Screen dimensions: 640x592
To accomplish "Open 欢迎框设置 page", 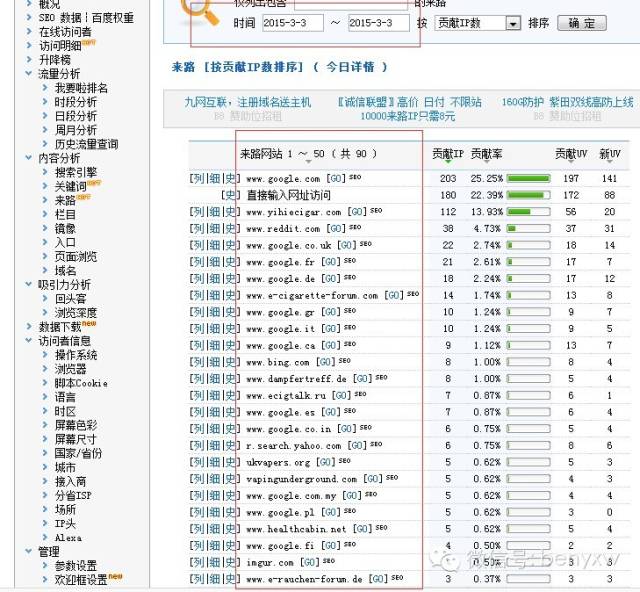I will [x=81, y=580].
